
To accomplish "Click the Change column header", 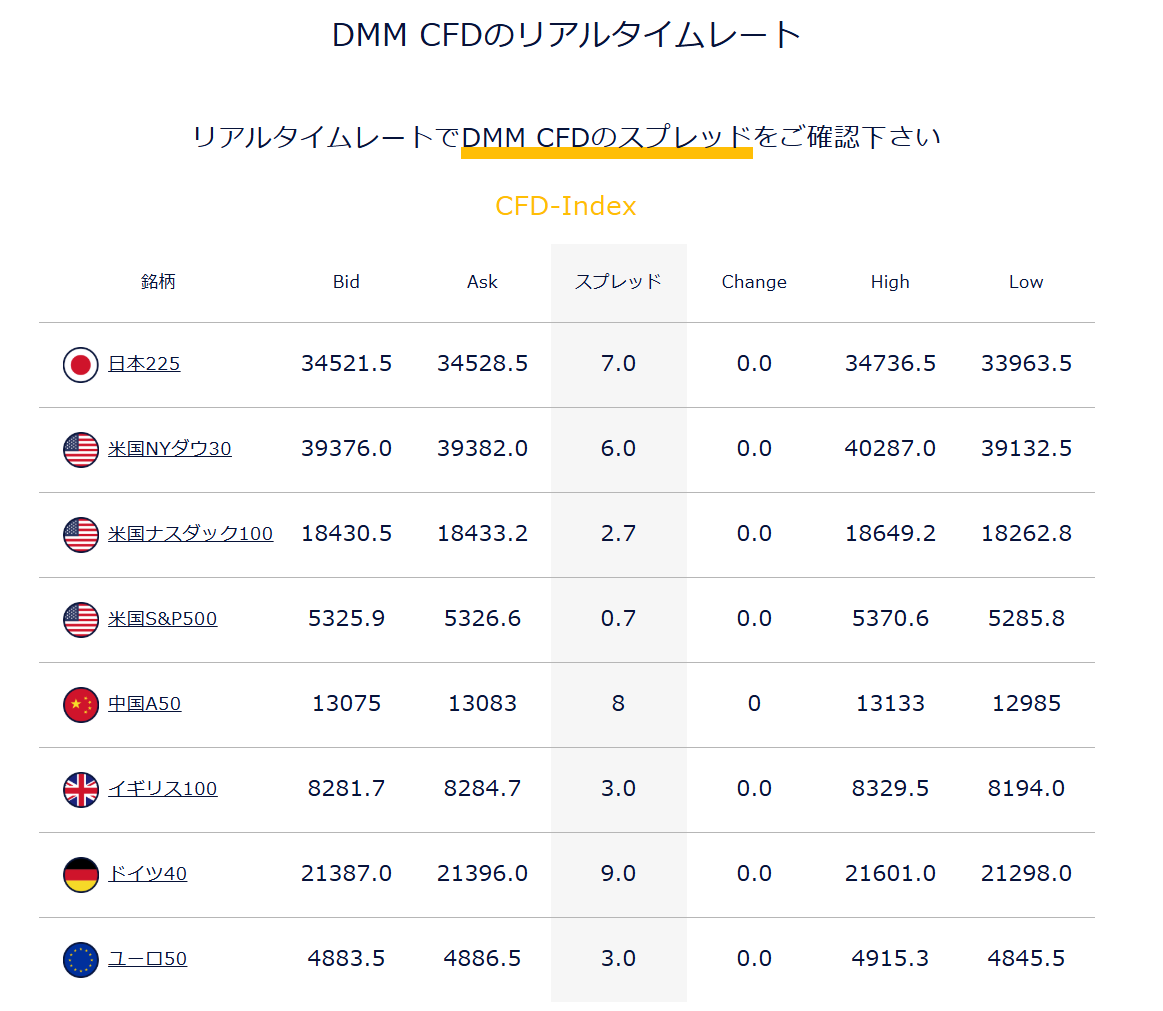I will [x=754, y=281].
